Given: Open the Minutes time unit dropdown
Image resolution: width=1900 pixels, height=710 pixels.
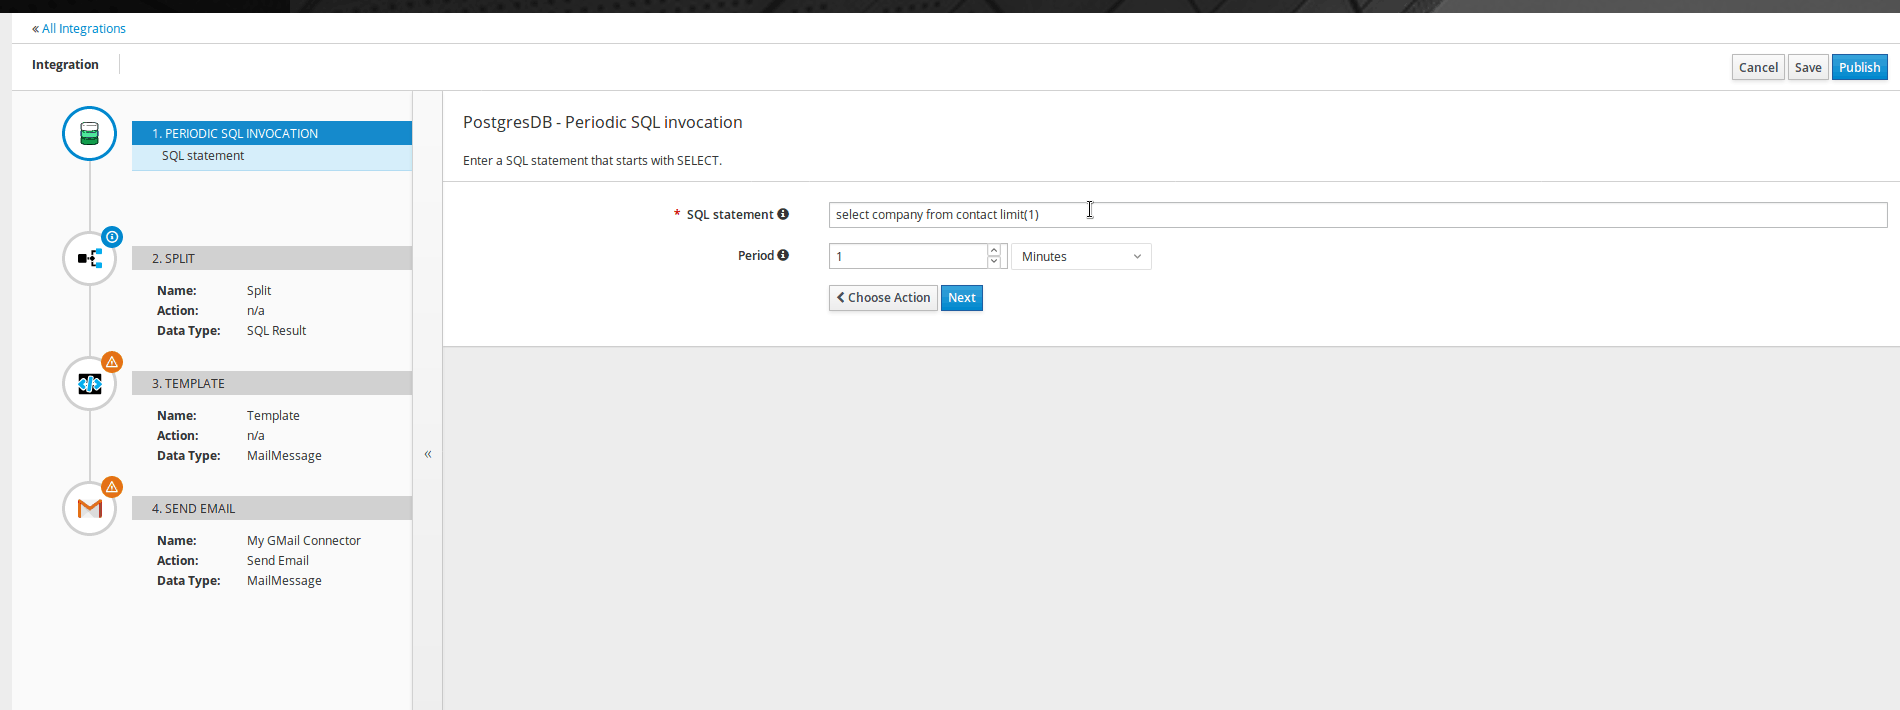Looking at the screenshot, I should 1081,257.
